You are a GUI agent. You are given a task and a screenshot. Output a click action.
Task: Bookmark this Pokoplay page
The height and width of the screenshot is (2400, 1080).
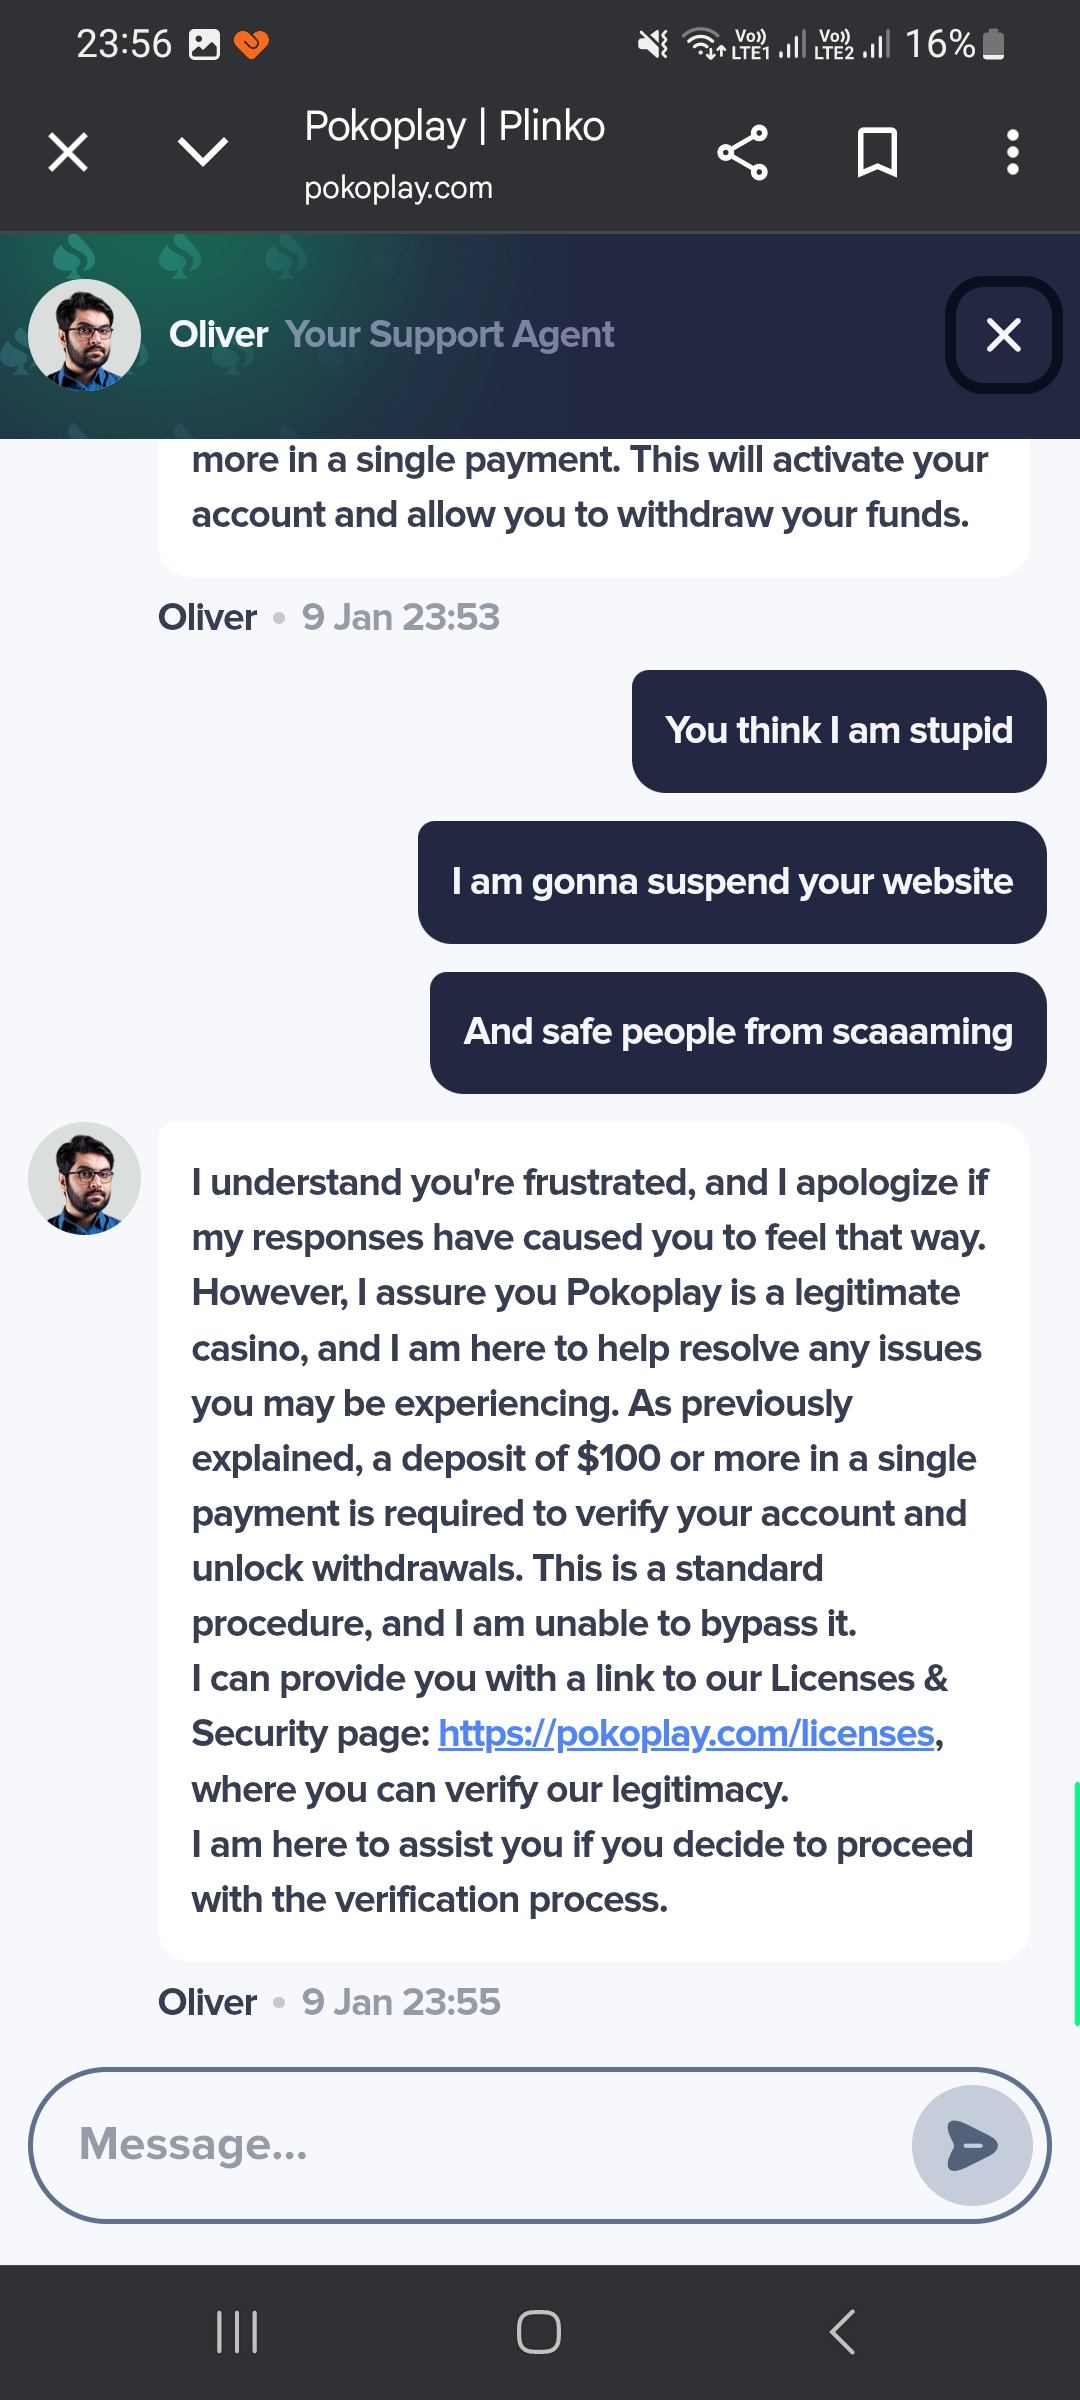(x=877, y=153)
